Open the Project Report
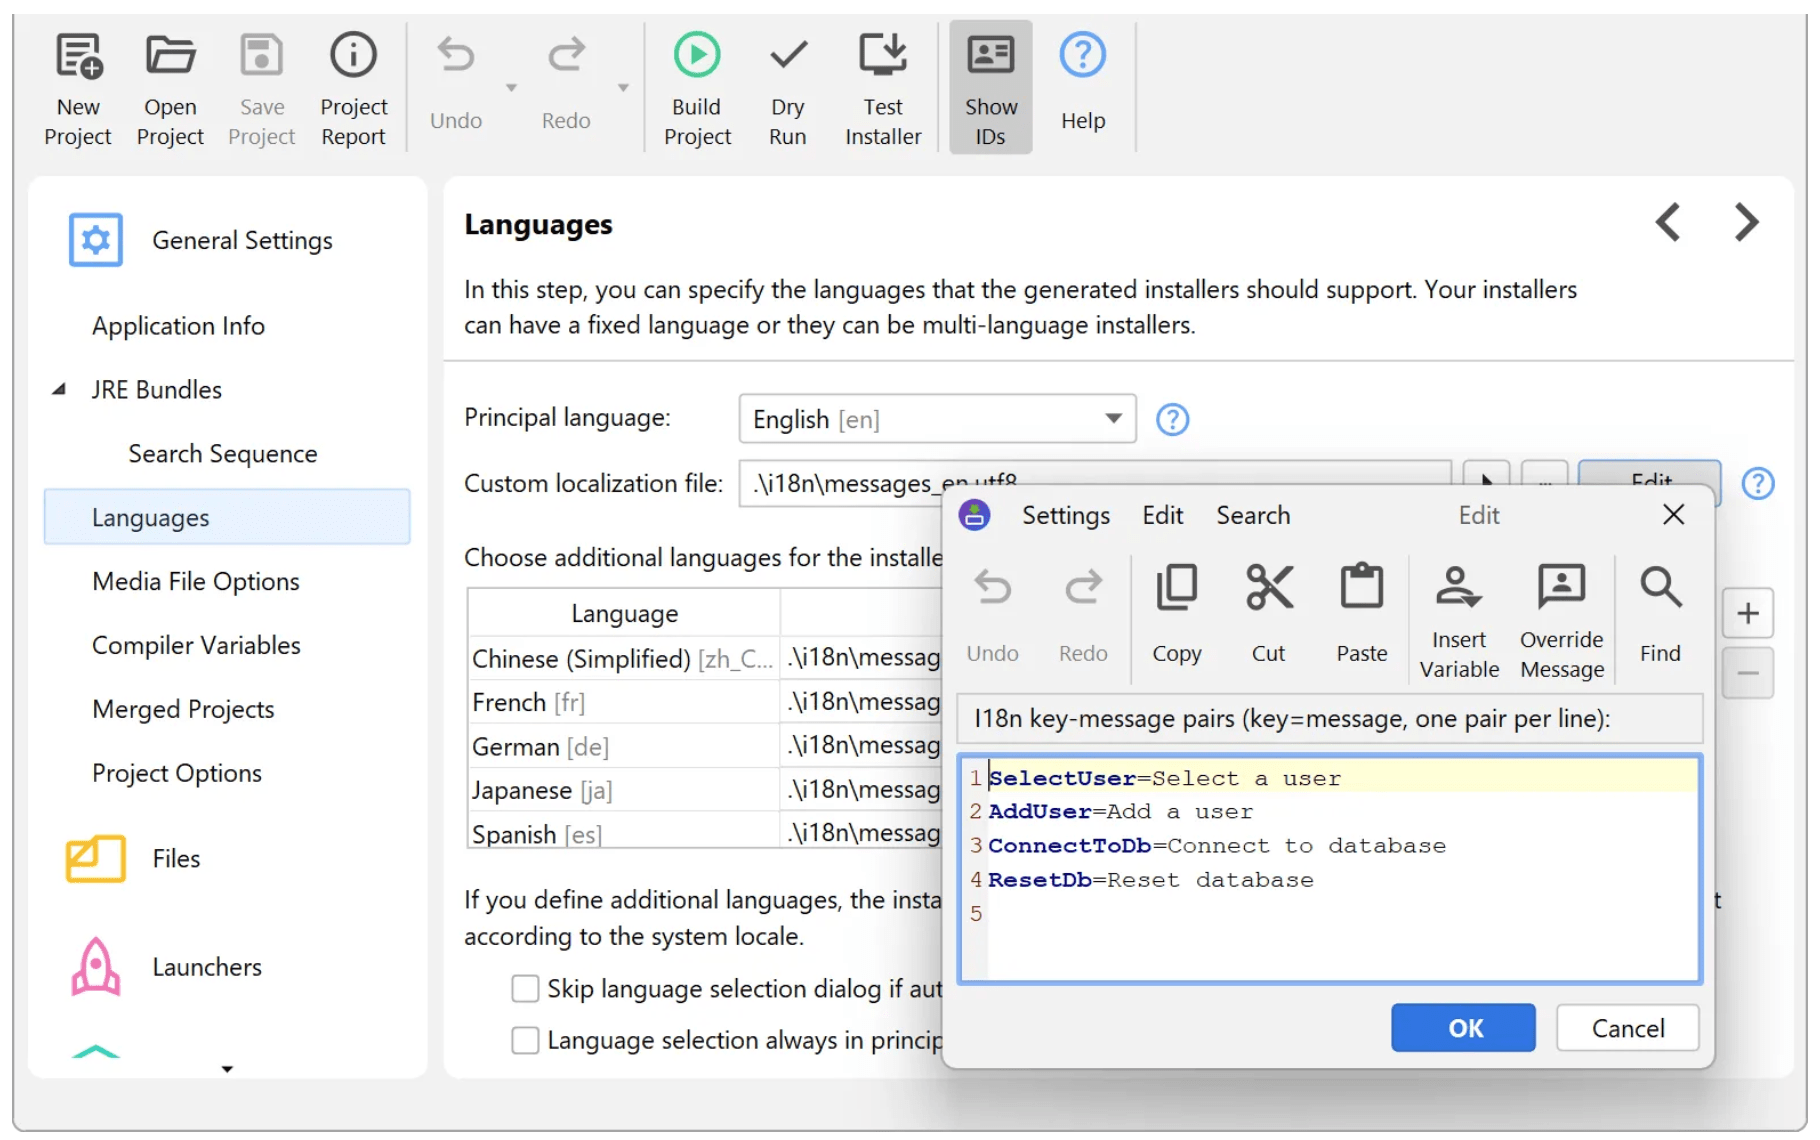The width and height of the screenshot is (1820, 1140). pyautogui.click(x=353, y=88)
